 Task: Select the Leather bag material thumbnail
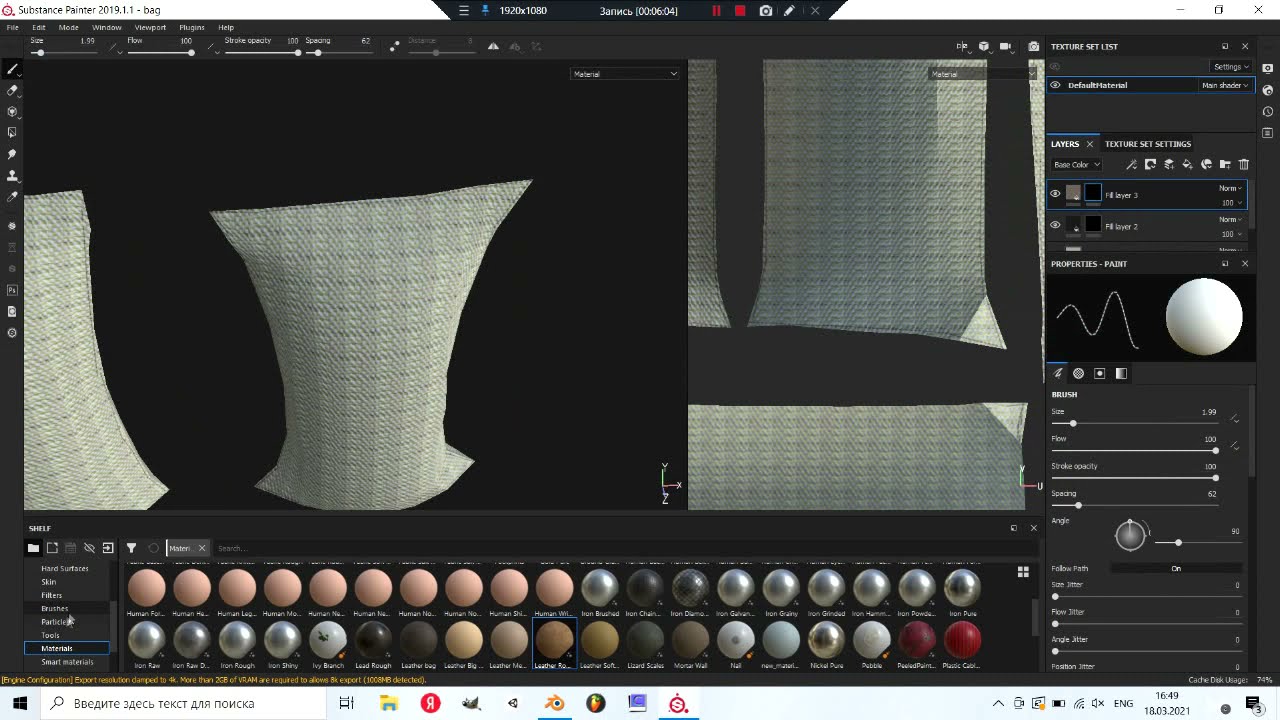point(418,644)
